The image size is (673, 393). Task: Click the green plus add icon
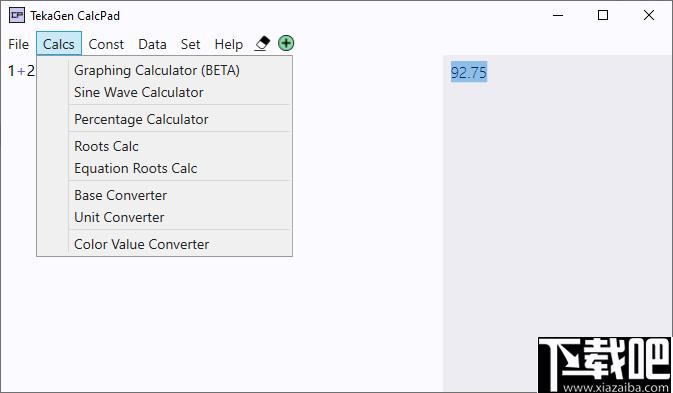pos(286,43)
